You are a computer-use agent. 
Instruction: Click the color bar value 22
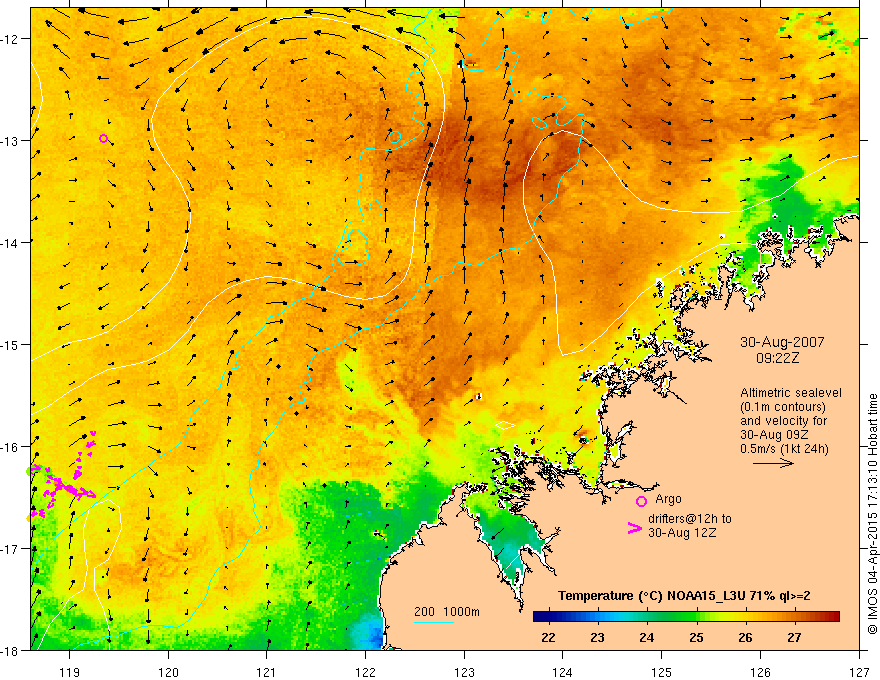[548, 637]
